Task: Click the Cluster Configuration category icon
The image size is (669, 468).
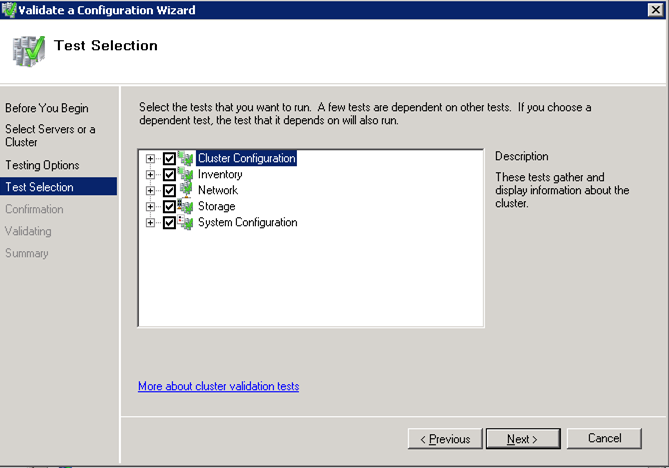Action: click(186, 158)
